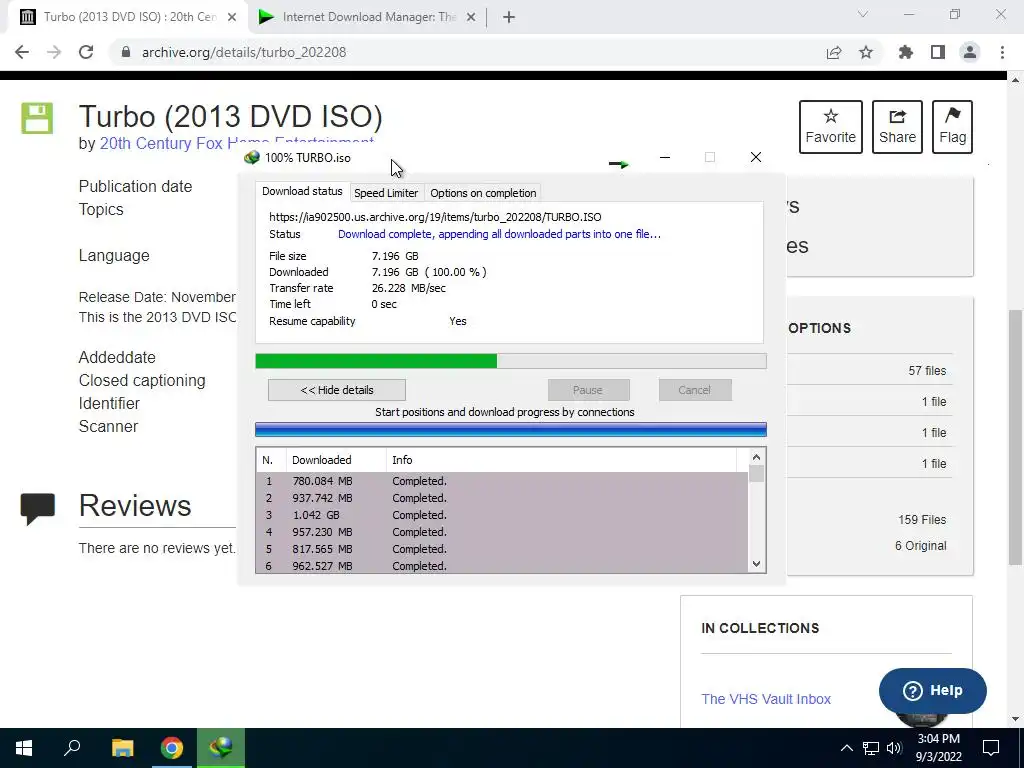1024x768 pixels.
Task: Expand the tab search chevron
Action: 863,14
